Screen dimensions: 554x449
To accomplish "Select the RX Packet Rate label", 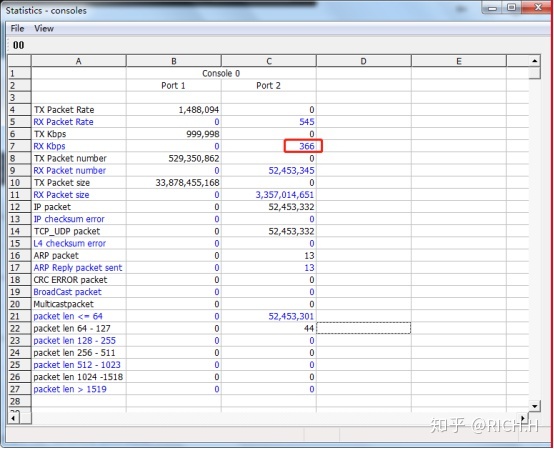I will point(64,122).
